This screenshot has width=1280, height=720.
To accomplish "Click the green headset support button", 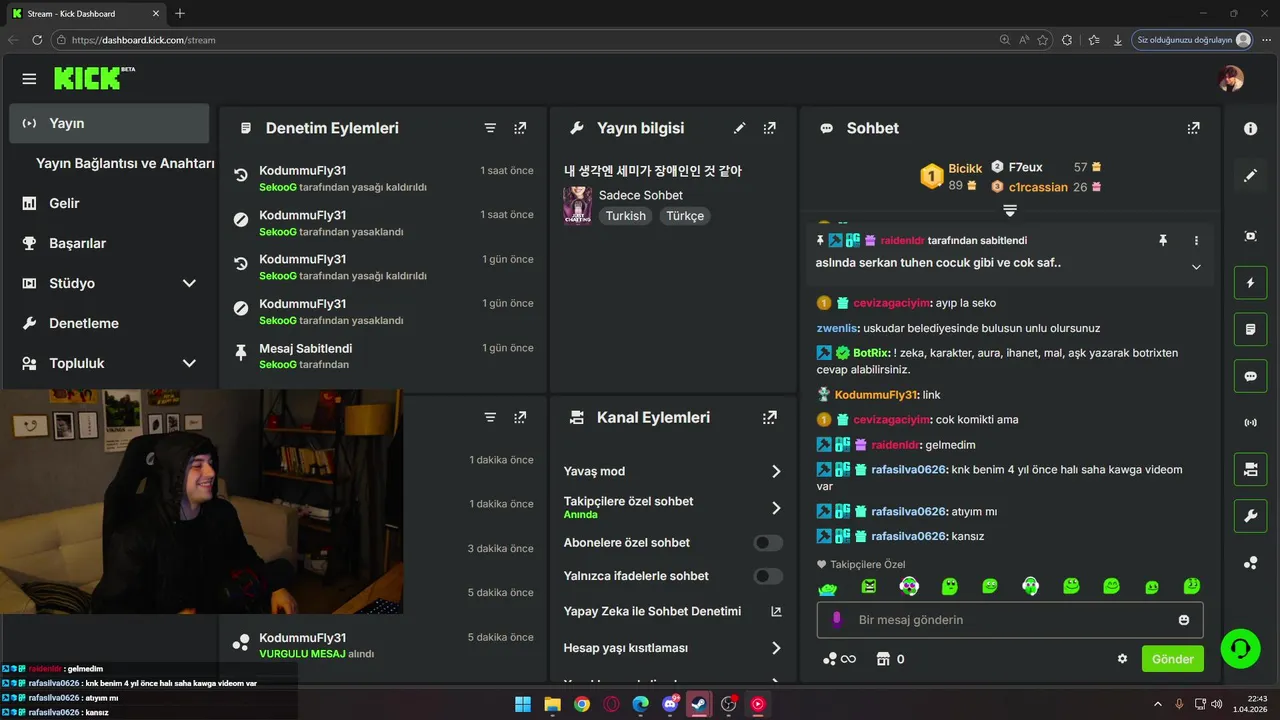I will pos(1241,647).
